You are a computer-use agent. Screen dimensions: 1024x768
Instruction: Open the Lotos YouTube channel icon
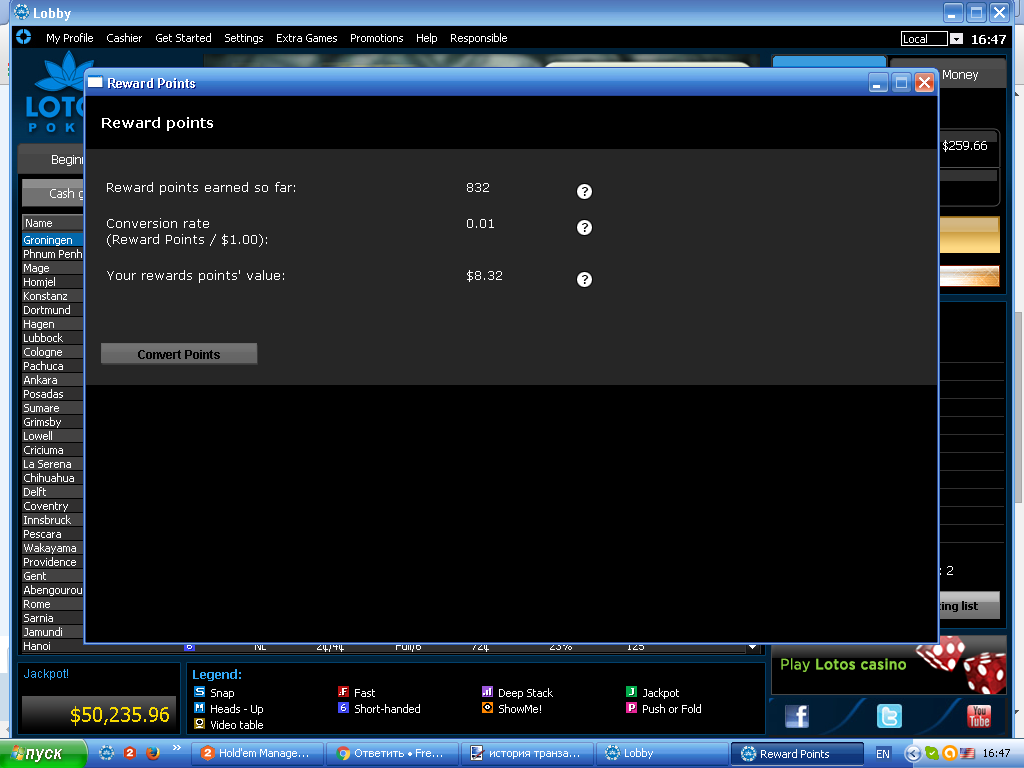coord(978,716)
